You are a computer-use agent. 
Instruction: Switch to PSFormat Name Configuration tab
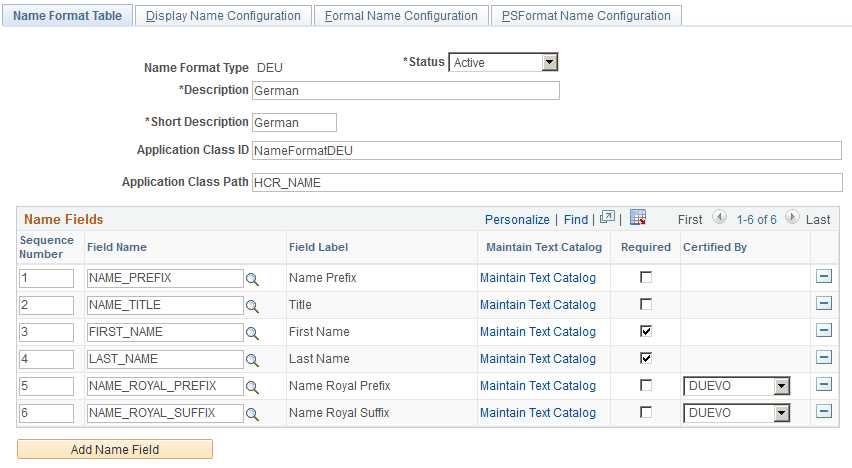pyautogui.click(x=586, y=16)
